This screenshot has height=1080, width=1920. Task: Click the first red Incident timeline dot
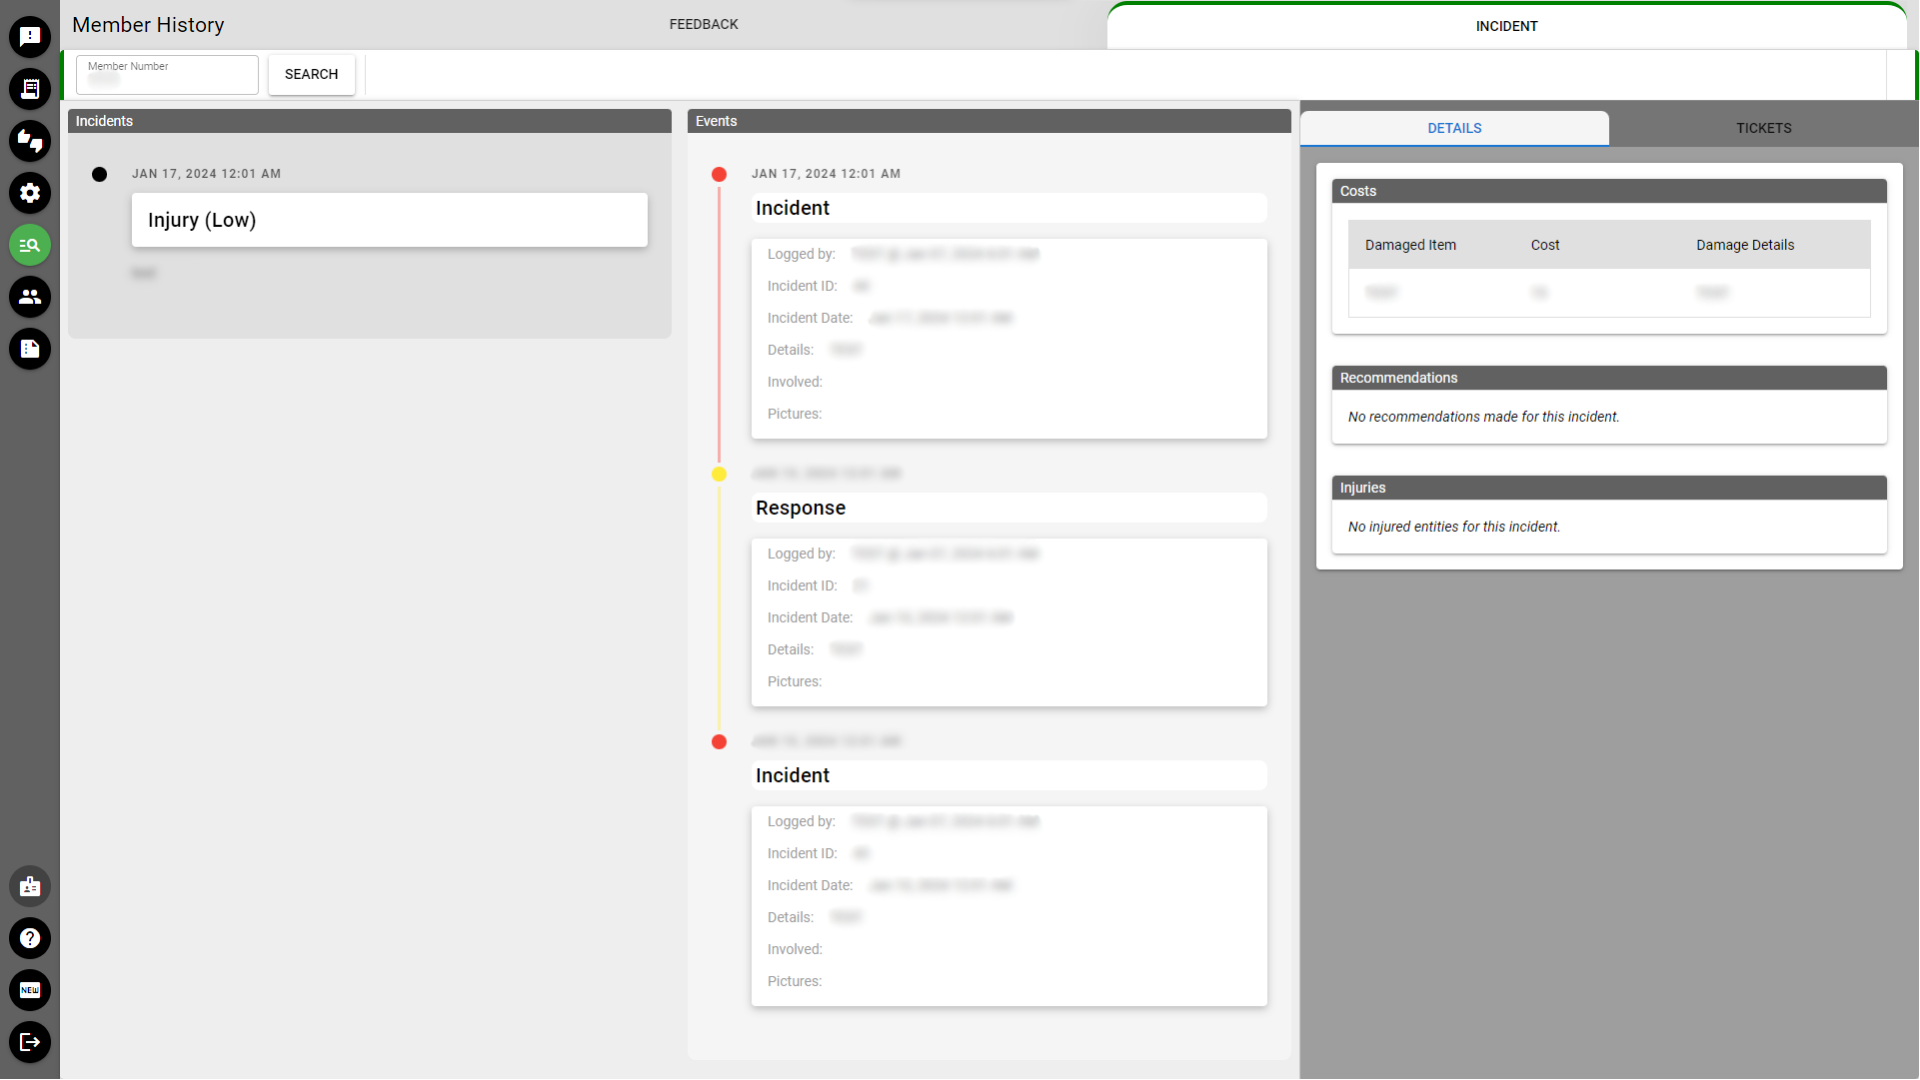pos(719,174)
